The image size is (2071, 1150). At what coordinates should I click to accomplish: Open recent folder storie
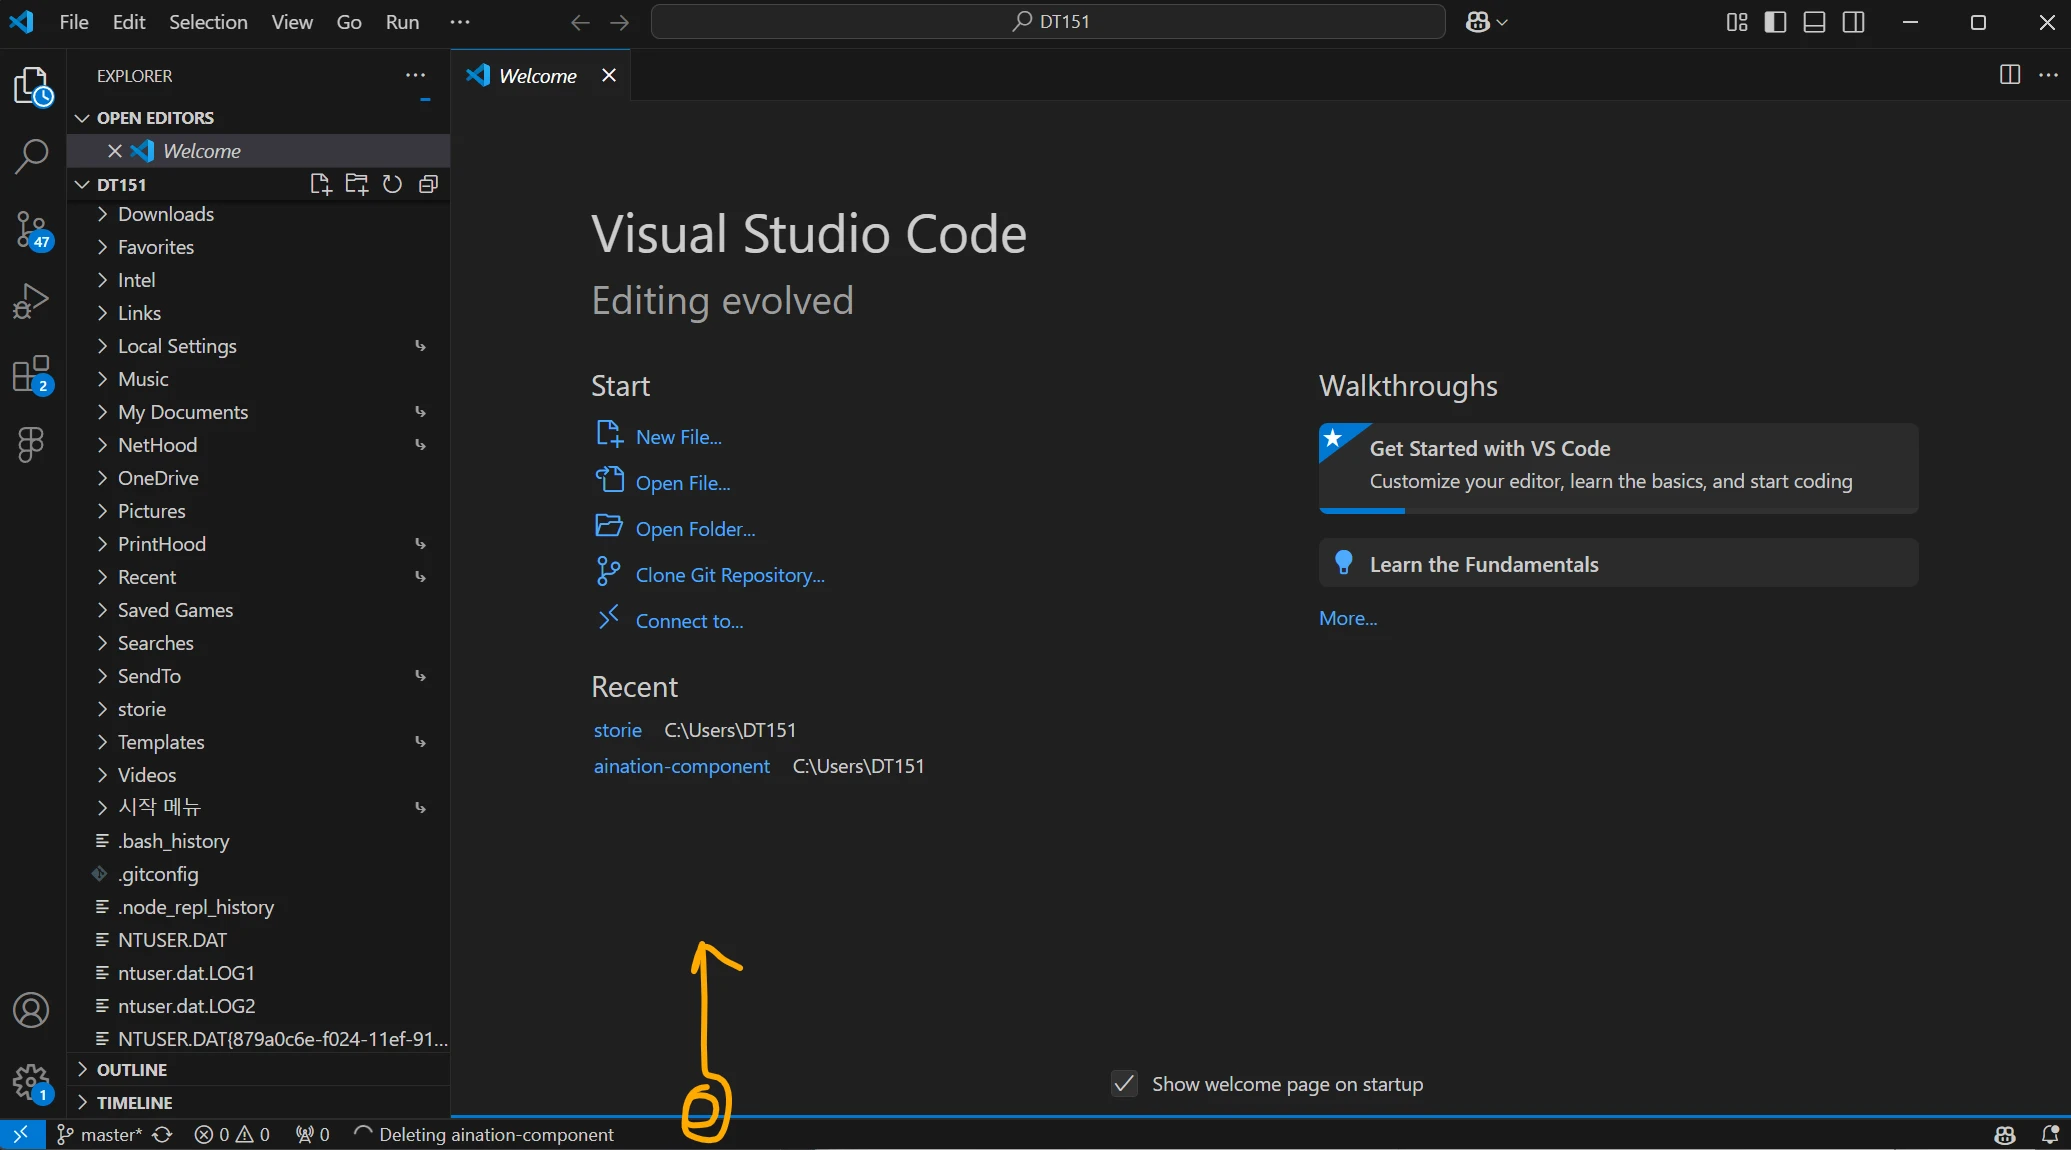click(618, 730)
